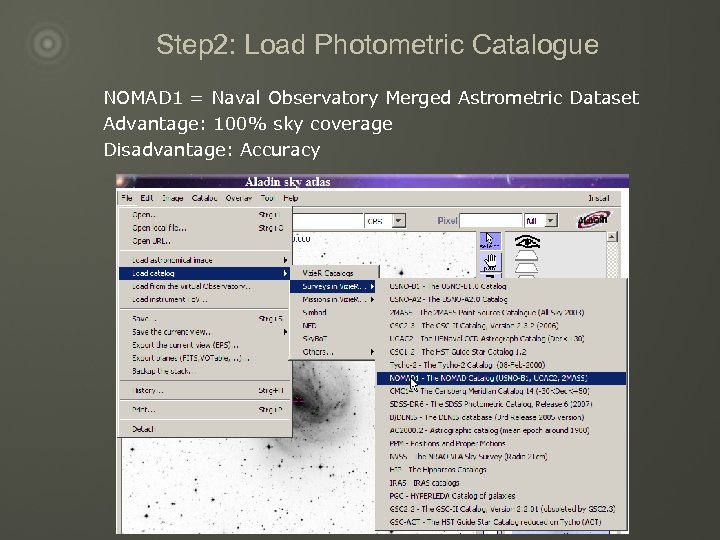This screenshot has width=720, height=540.
Task: Click into the Pixel input field
Action: tap(490, 221)
